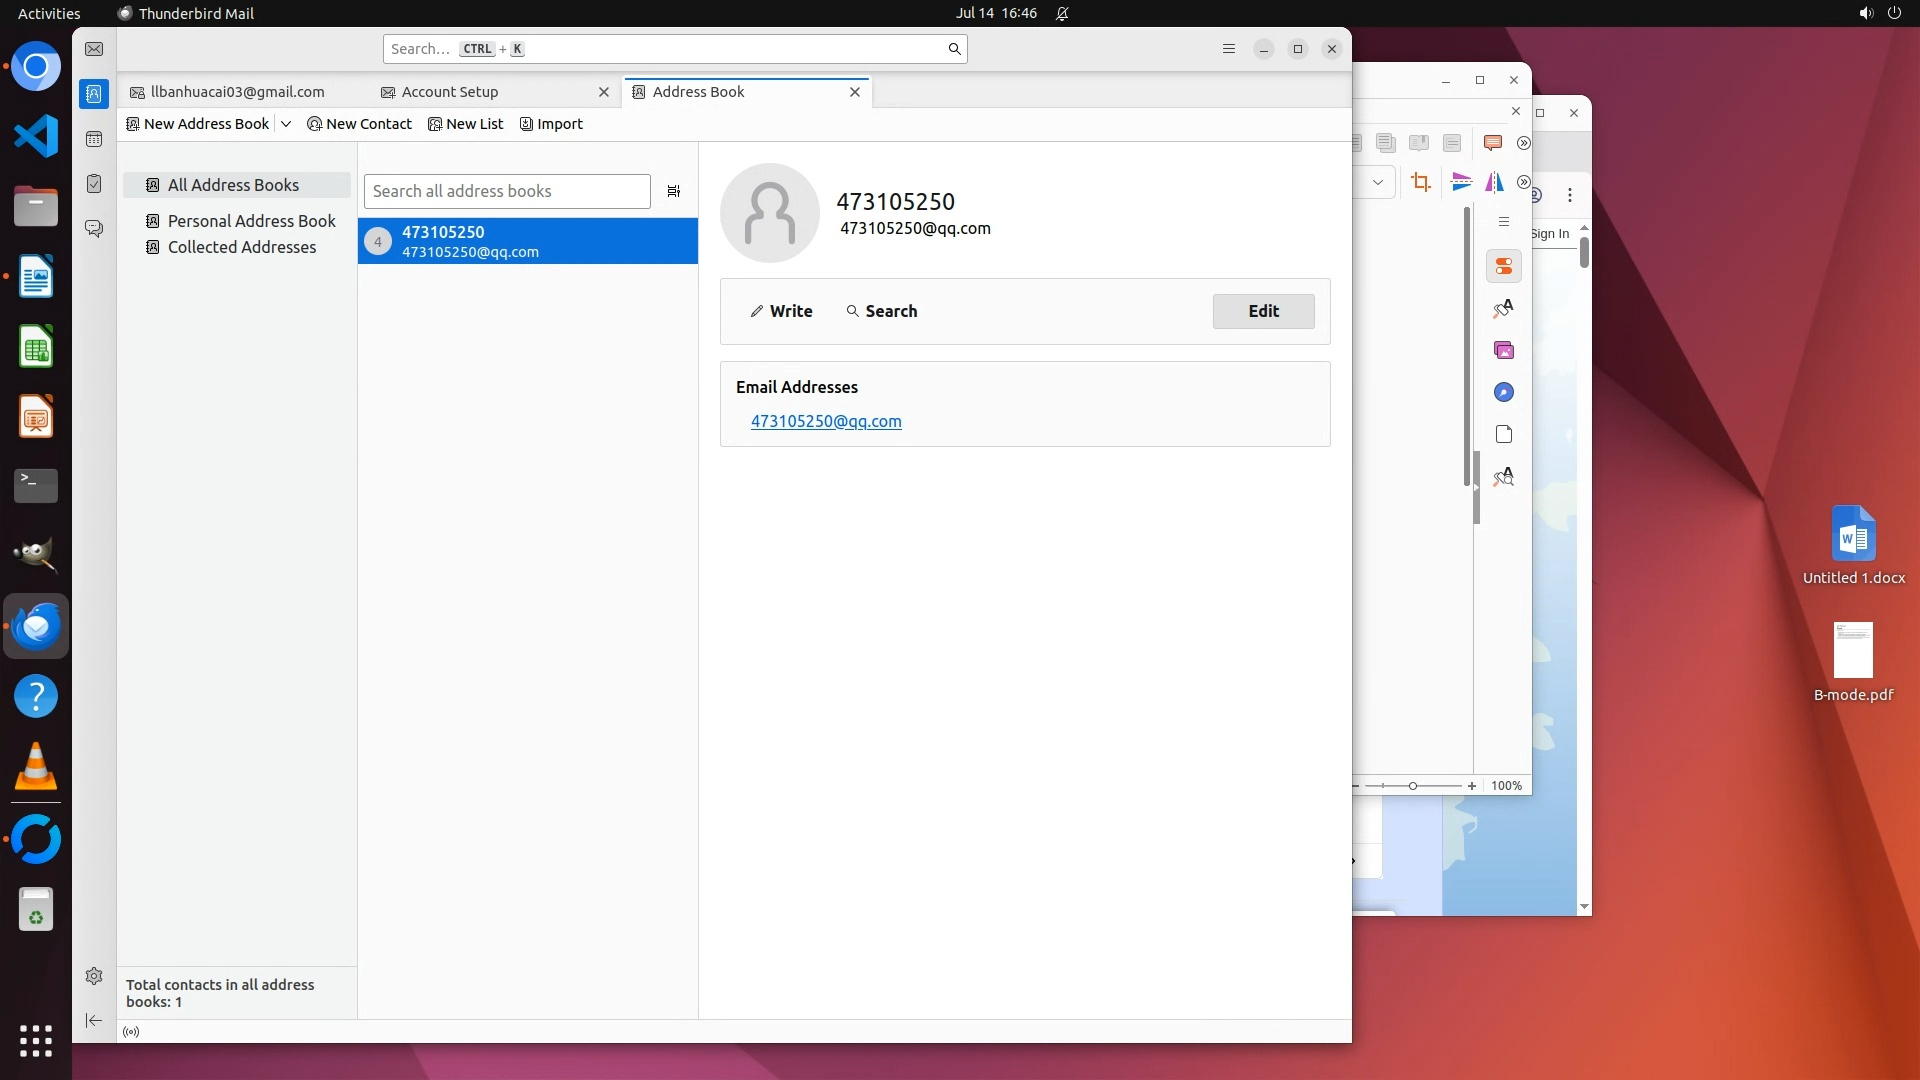Open the dropdown chevron in background window
The height and width of the screenshot is (1080, 1920).
pyautogui.click(x=1378, y=182)
